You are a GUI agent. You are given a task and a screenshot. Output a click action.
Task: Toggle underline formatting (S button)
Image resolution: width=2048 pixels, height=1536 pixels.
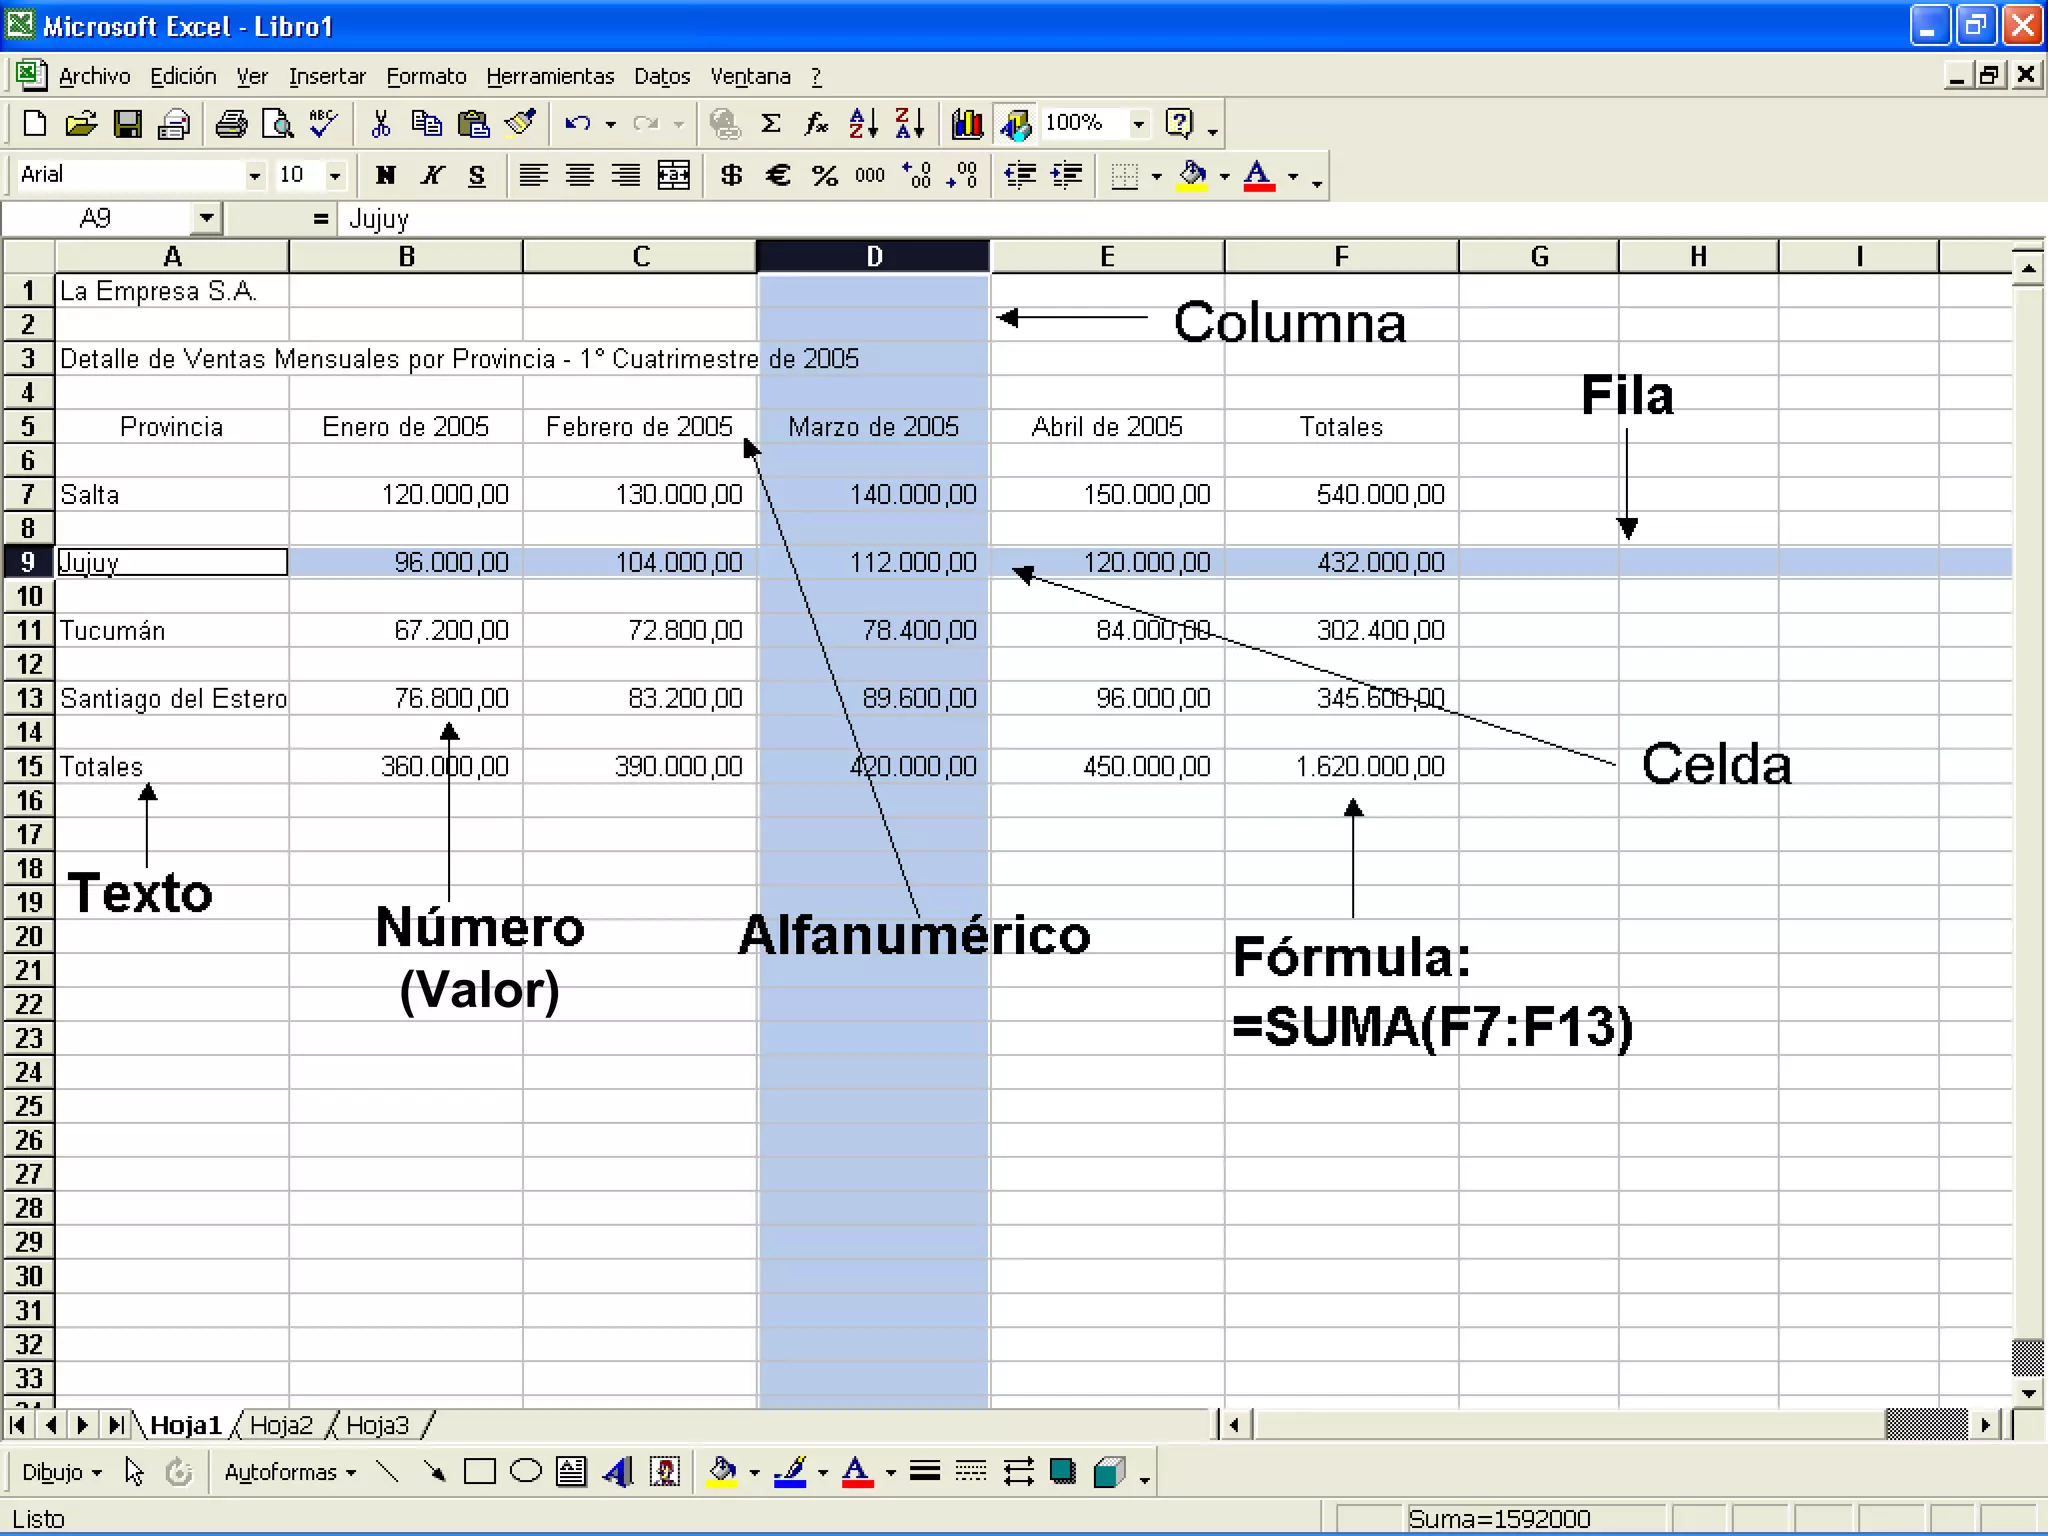[x=477, y=176]
